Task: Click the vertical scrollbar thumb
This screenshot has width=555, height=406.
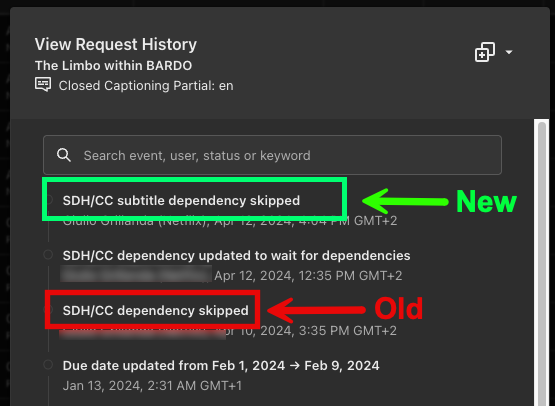Action: tap(542, 263)
